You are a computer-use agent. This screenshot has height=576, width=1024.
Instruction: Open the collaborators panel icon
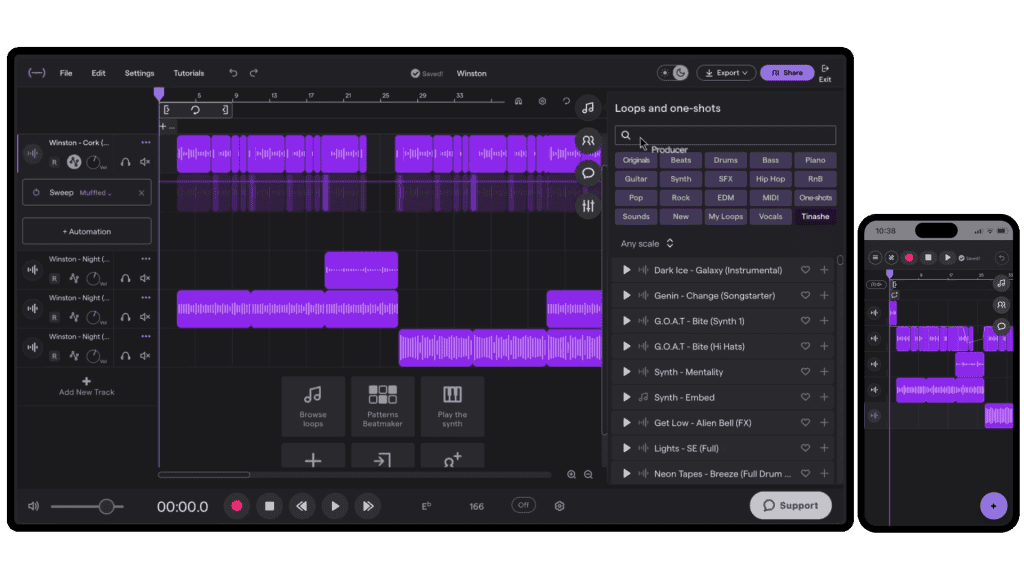click(x=588, y=140)
